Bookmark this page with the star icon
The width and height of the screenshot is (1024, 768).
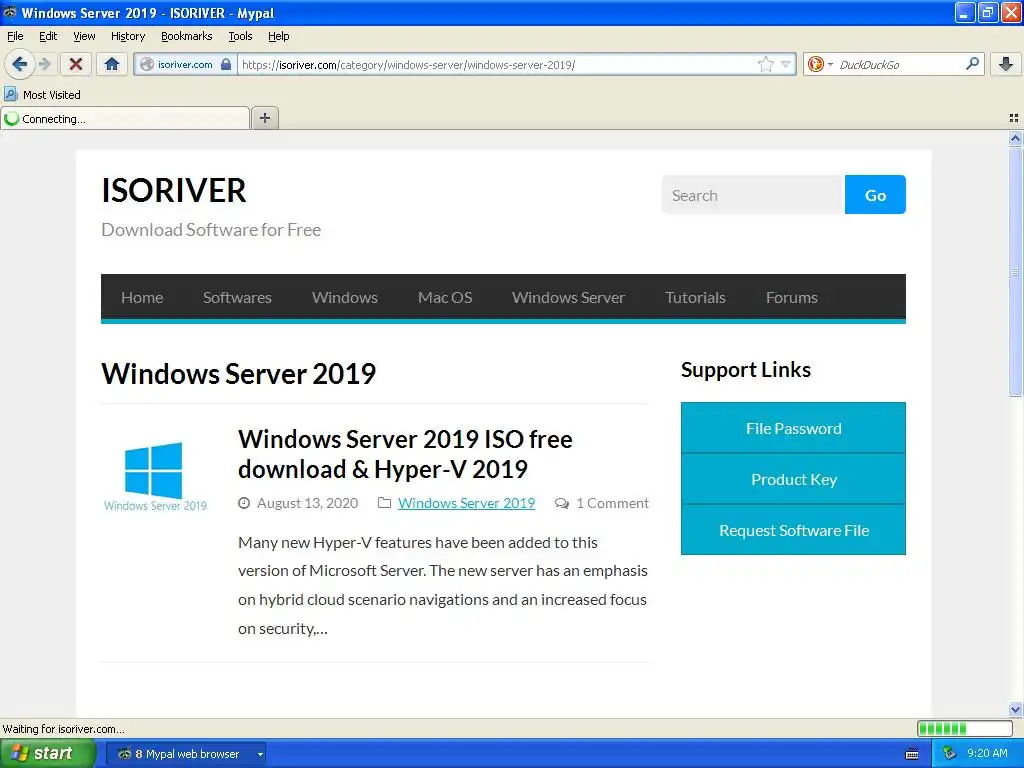[765, 64]
